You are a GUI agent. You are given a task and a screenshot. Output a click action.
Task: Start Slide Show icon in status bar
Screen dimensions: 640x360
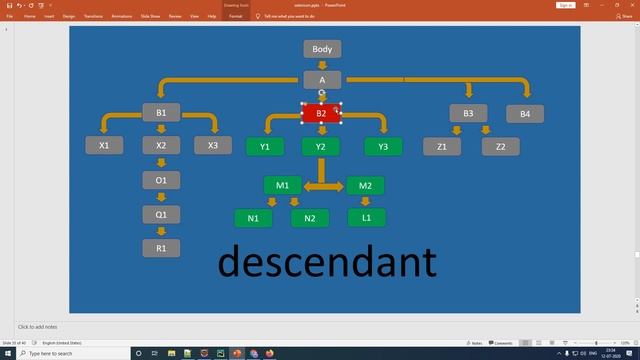[x=565, y=343]
